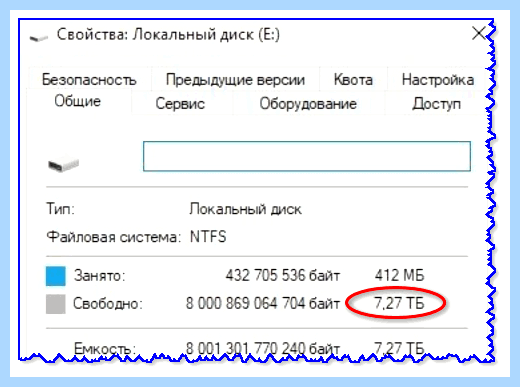Open the Безопасность tab

[x=89, y=80]
